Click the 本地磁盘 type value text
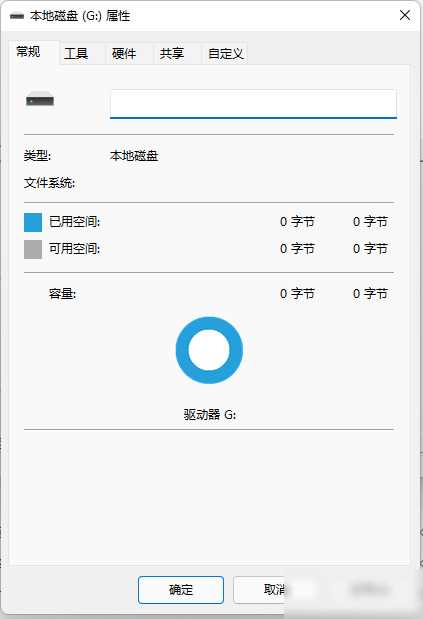 click(x=134, y=156)
